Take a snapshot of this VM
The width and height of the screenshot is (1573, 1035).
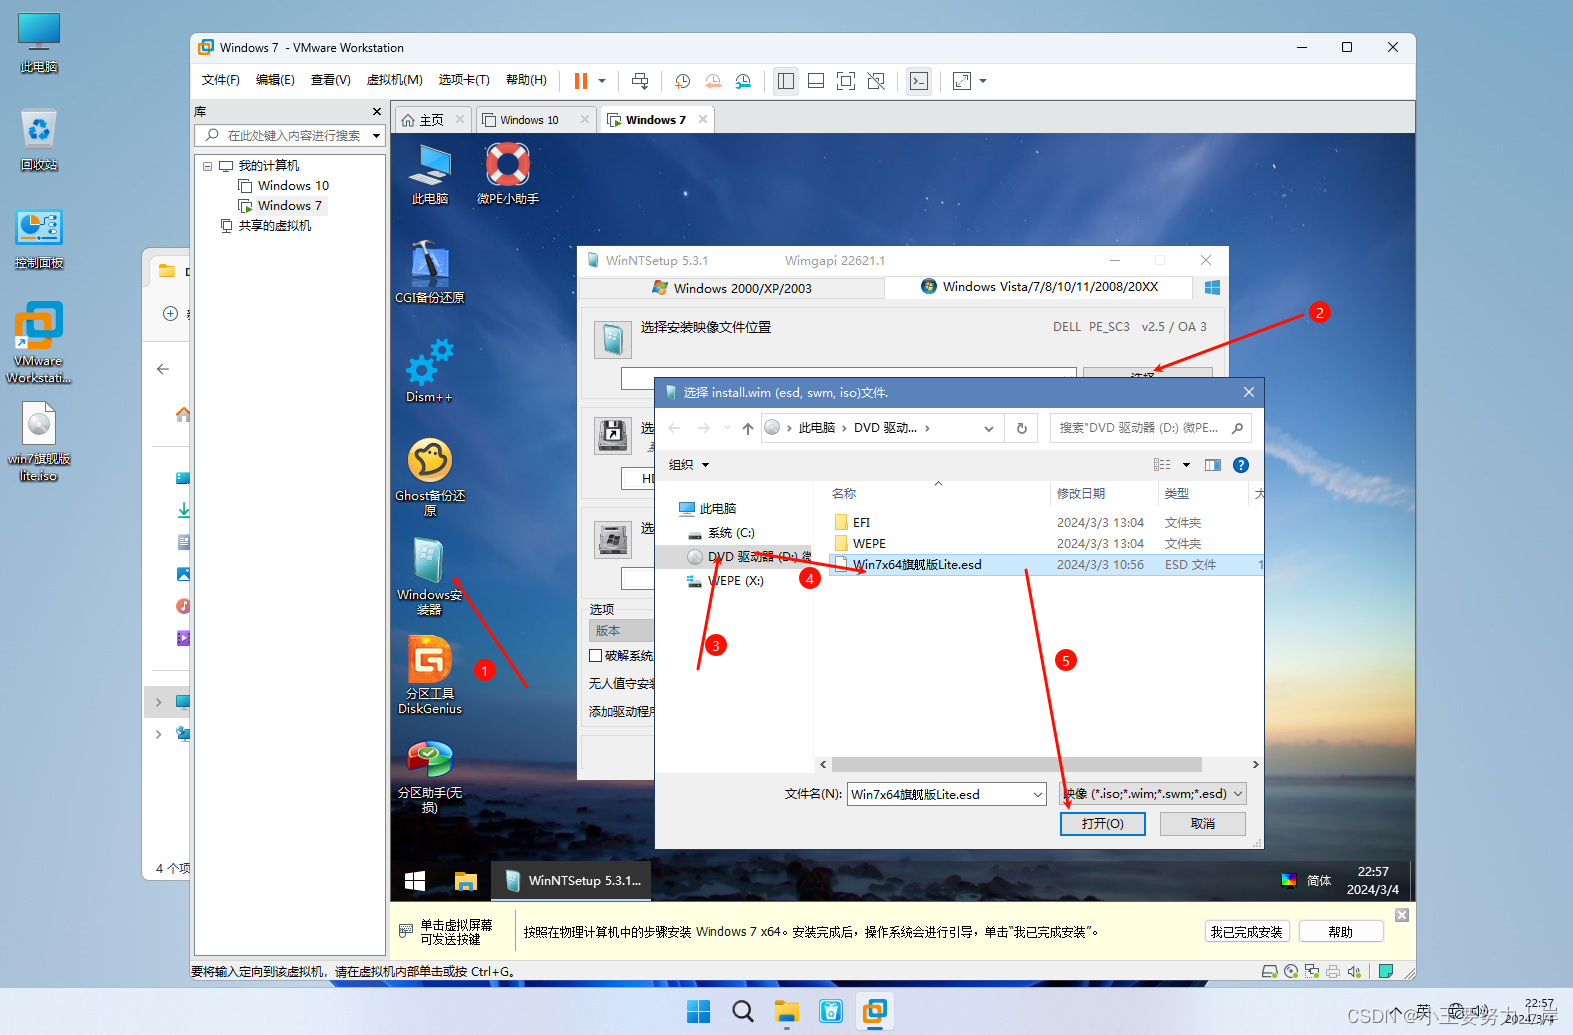(x=683, y=81)
